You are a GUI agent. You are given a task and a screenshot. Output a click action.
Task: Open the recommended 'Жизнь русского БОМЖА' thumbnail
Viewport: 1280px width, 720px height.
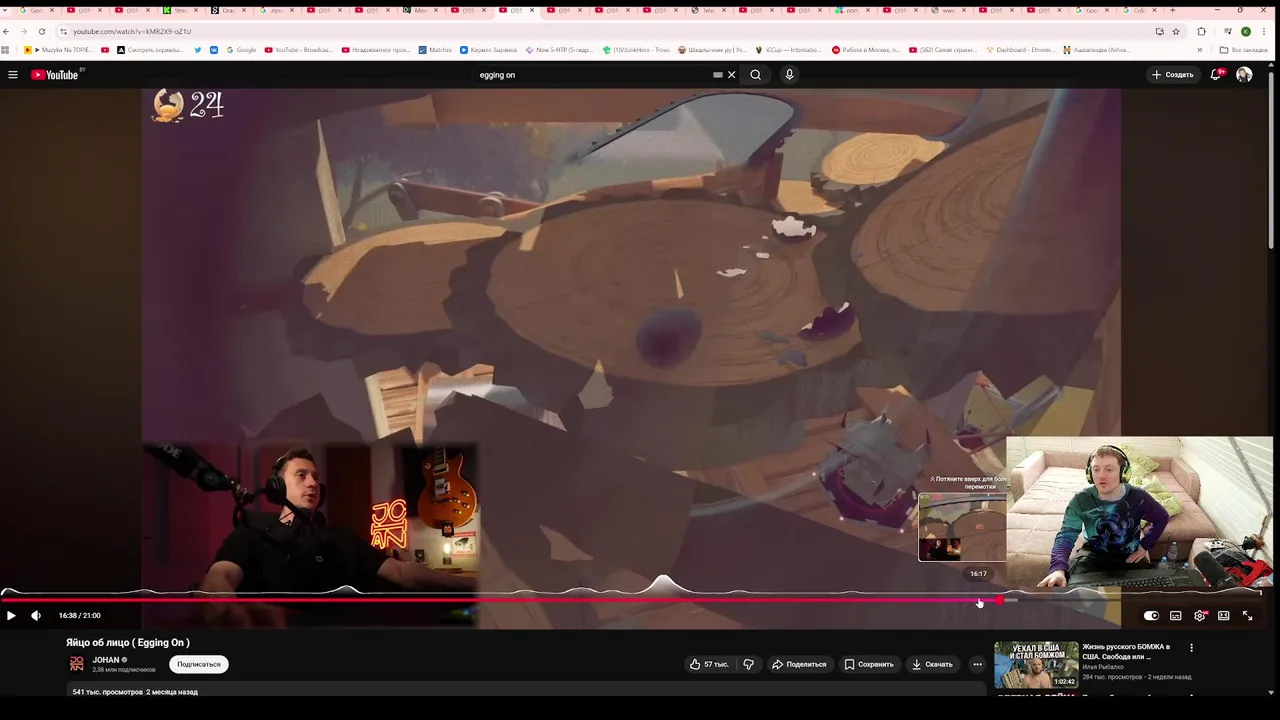click(x=1036, y=665)
